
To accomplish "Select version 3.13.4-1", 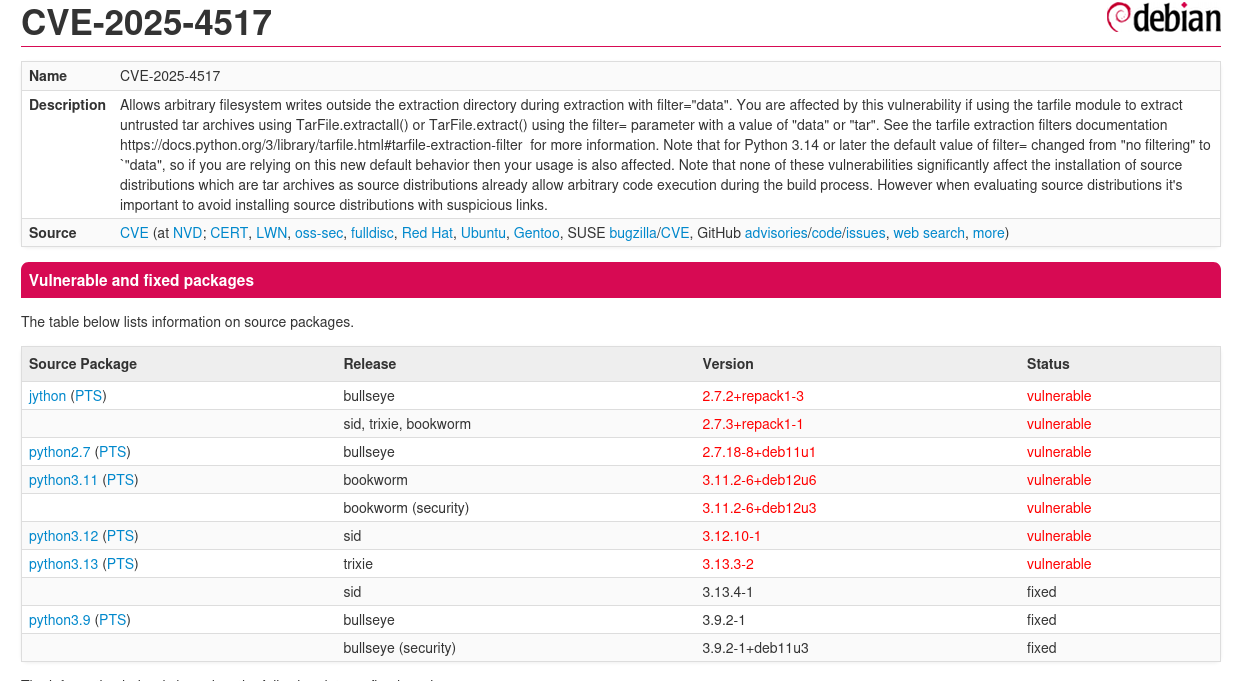I will click(728, 592).
